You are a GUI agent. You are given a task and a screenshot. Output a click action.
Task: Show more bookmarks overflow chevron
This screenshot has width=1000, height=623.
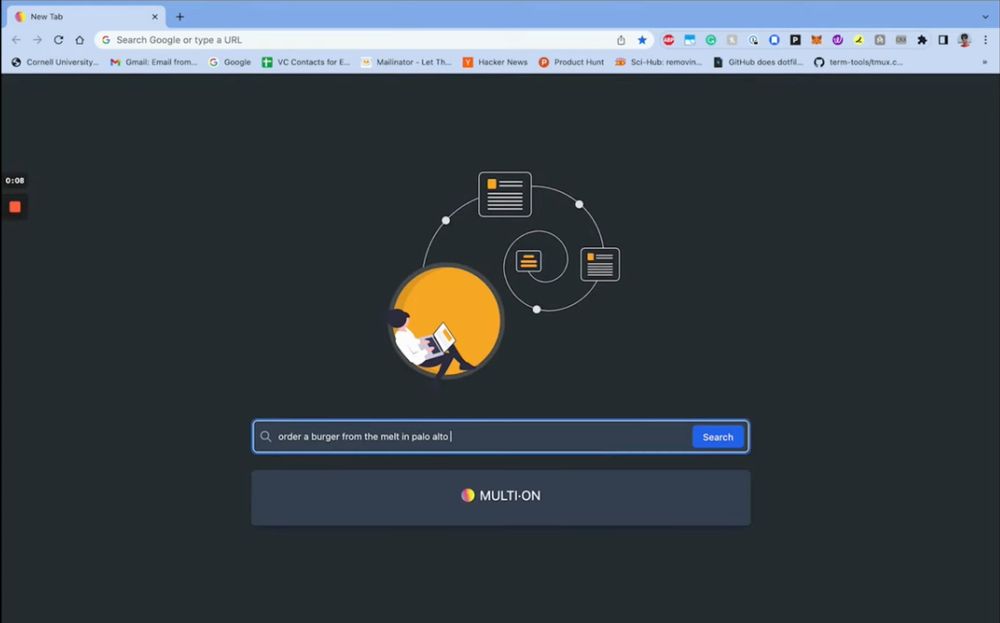point(985,62)
